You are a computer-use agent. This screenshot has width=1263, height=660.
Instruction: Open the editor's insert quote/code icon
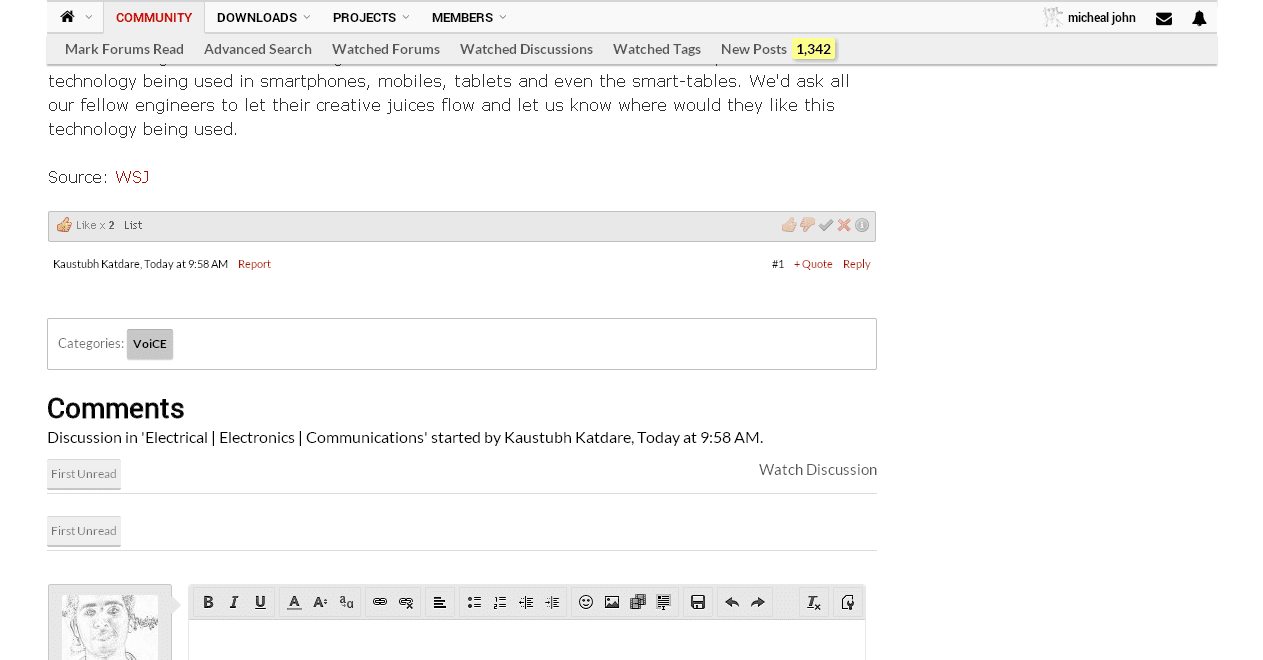click(664, 602)
